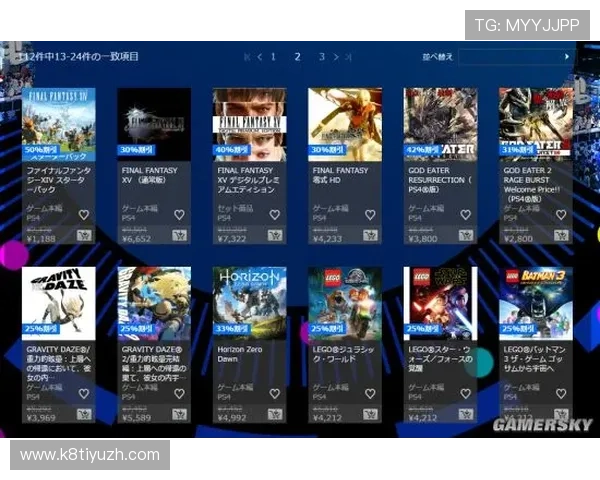Open FINAL FANTASY Type-0 HD cover image
Viewport: 600px width, 480px height.
coord(345,124)
